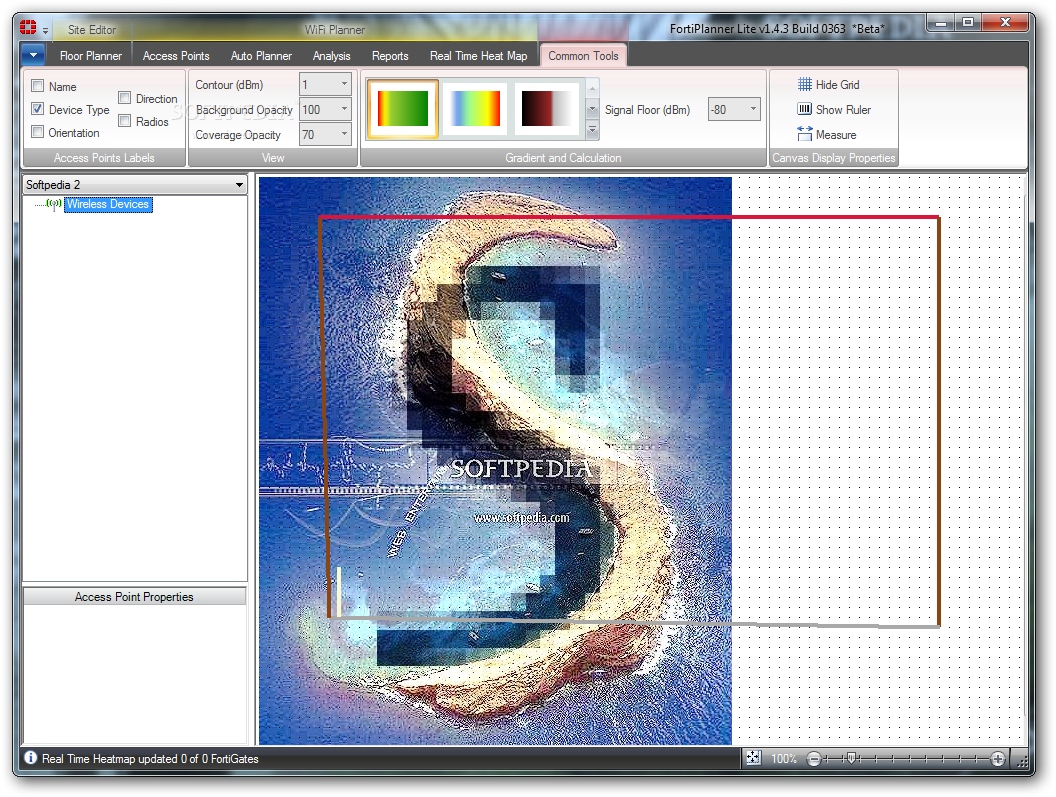Click the floor plan canvas image
Screen dimensions: 1056x797
coord(495,461)
